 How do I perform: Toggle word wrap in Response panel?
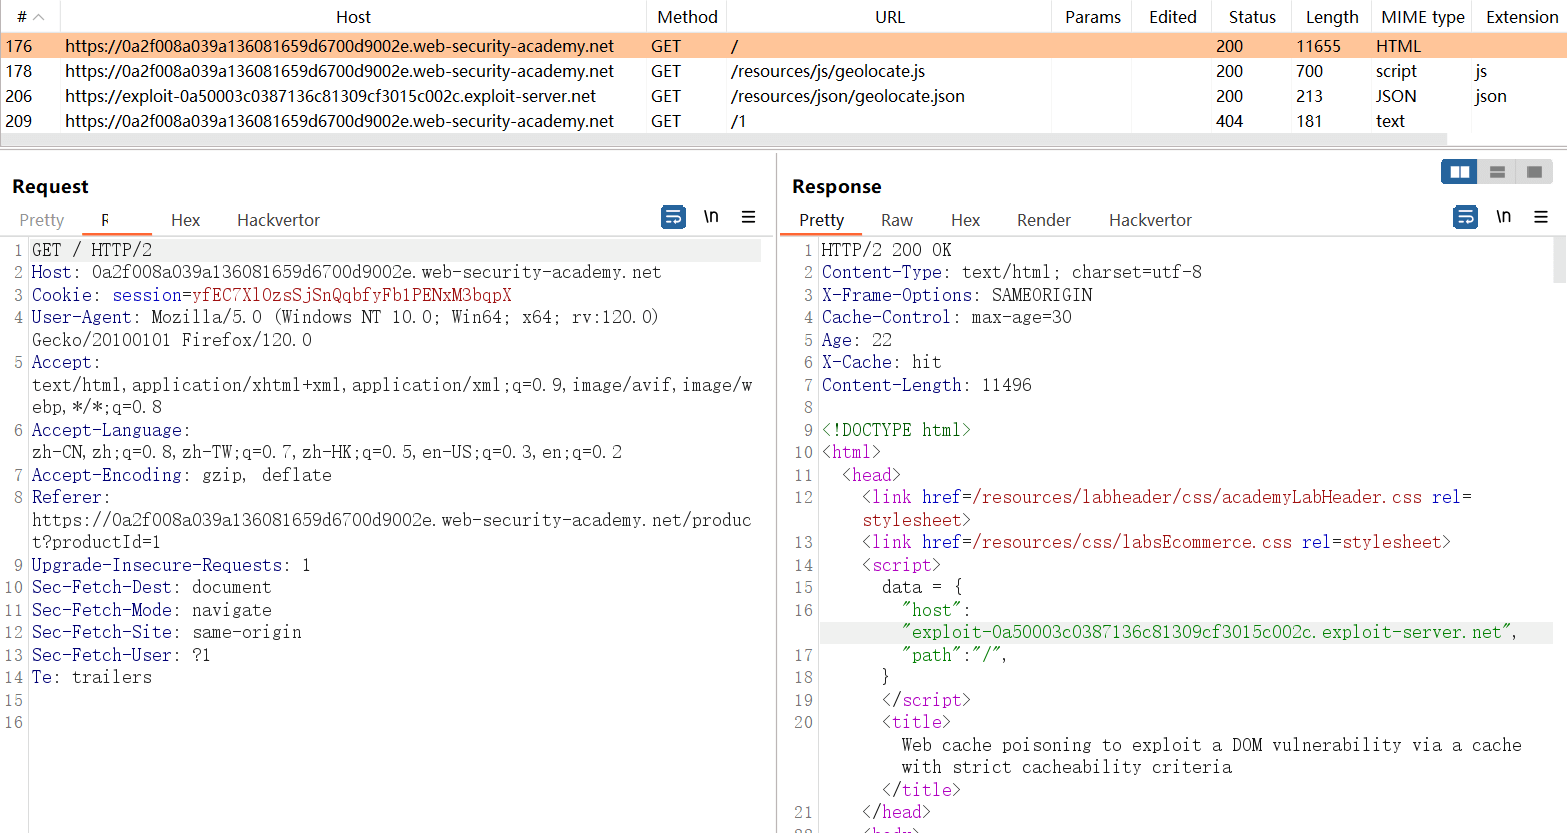(x=1465, y=217)
